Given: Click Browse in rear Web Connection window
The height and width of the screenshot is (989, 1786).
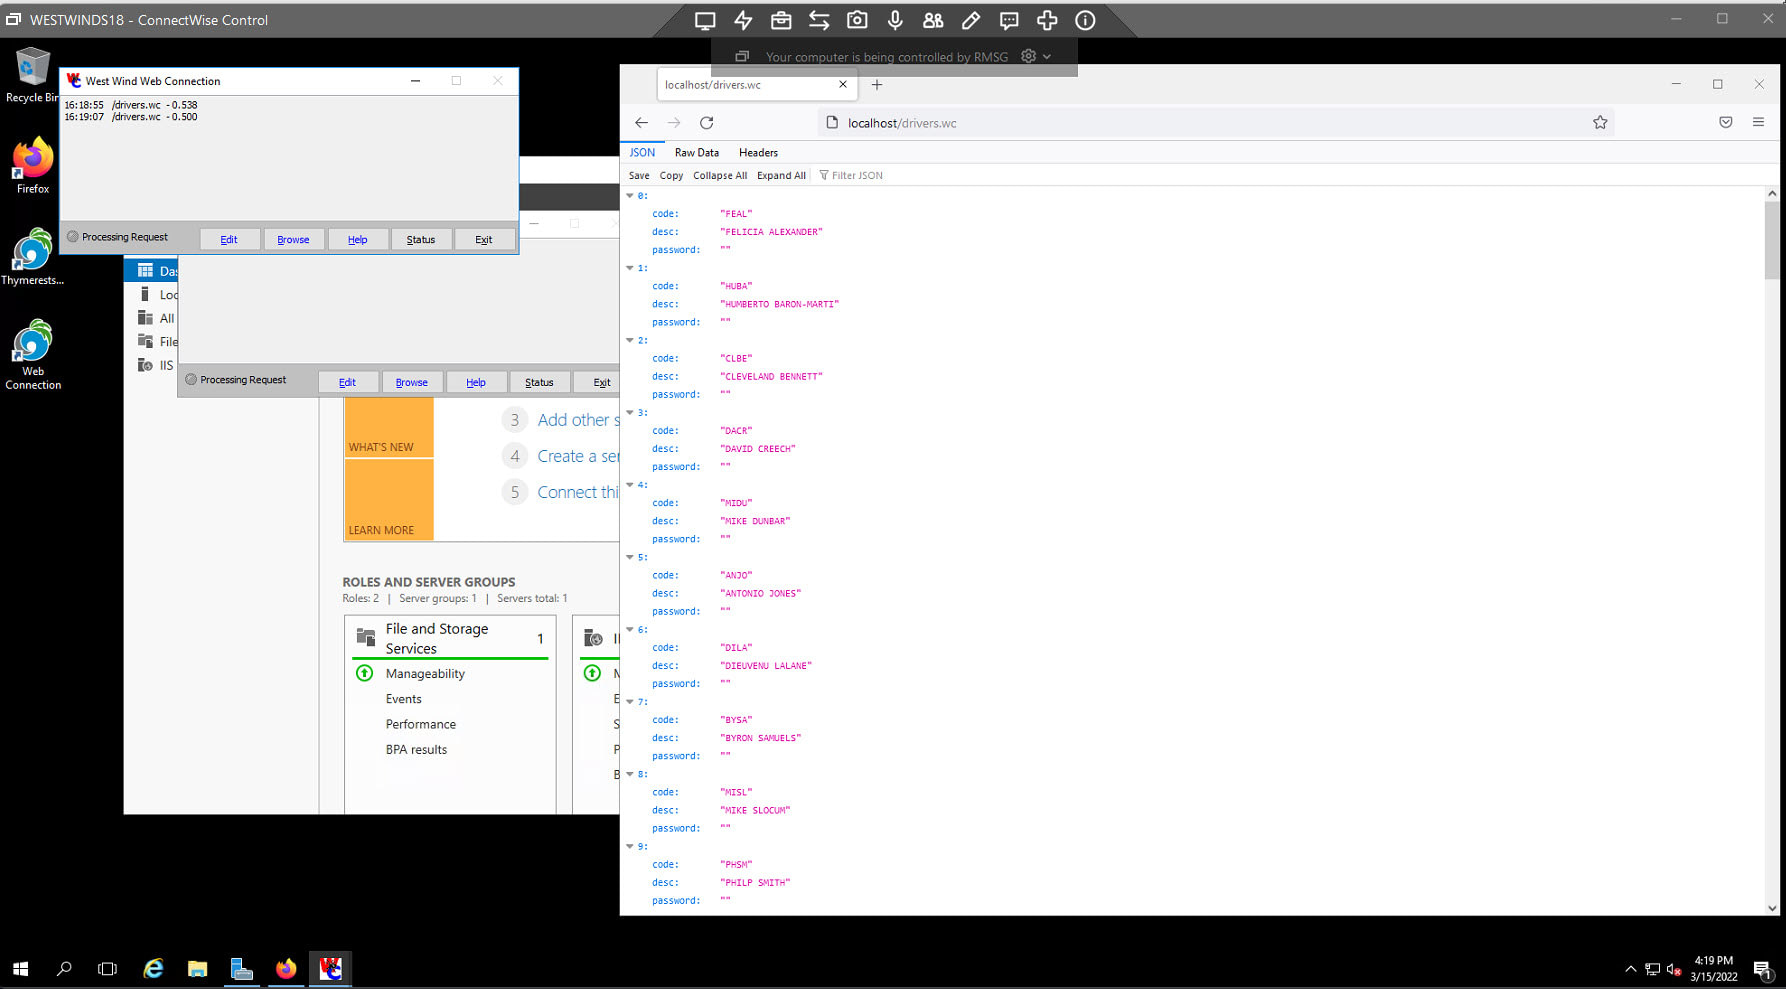Looking at the screenshot, I should pyautogui.click(x=411, y=383).
